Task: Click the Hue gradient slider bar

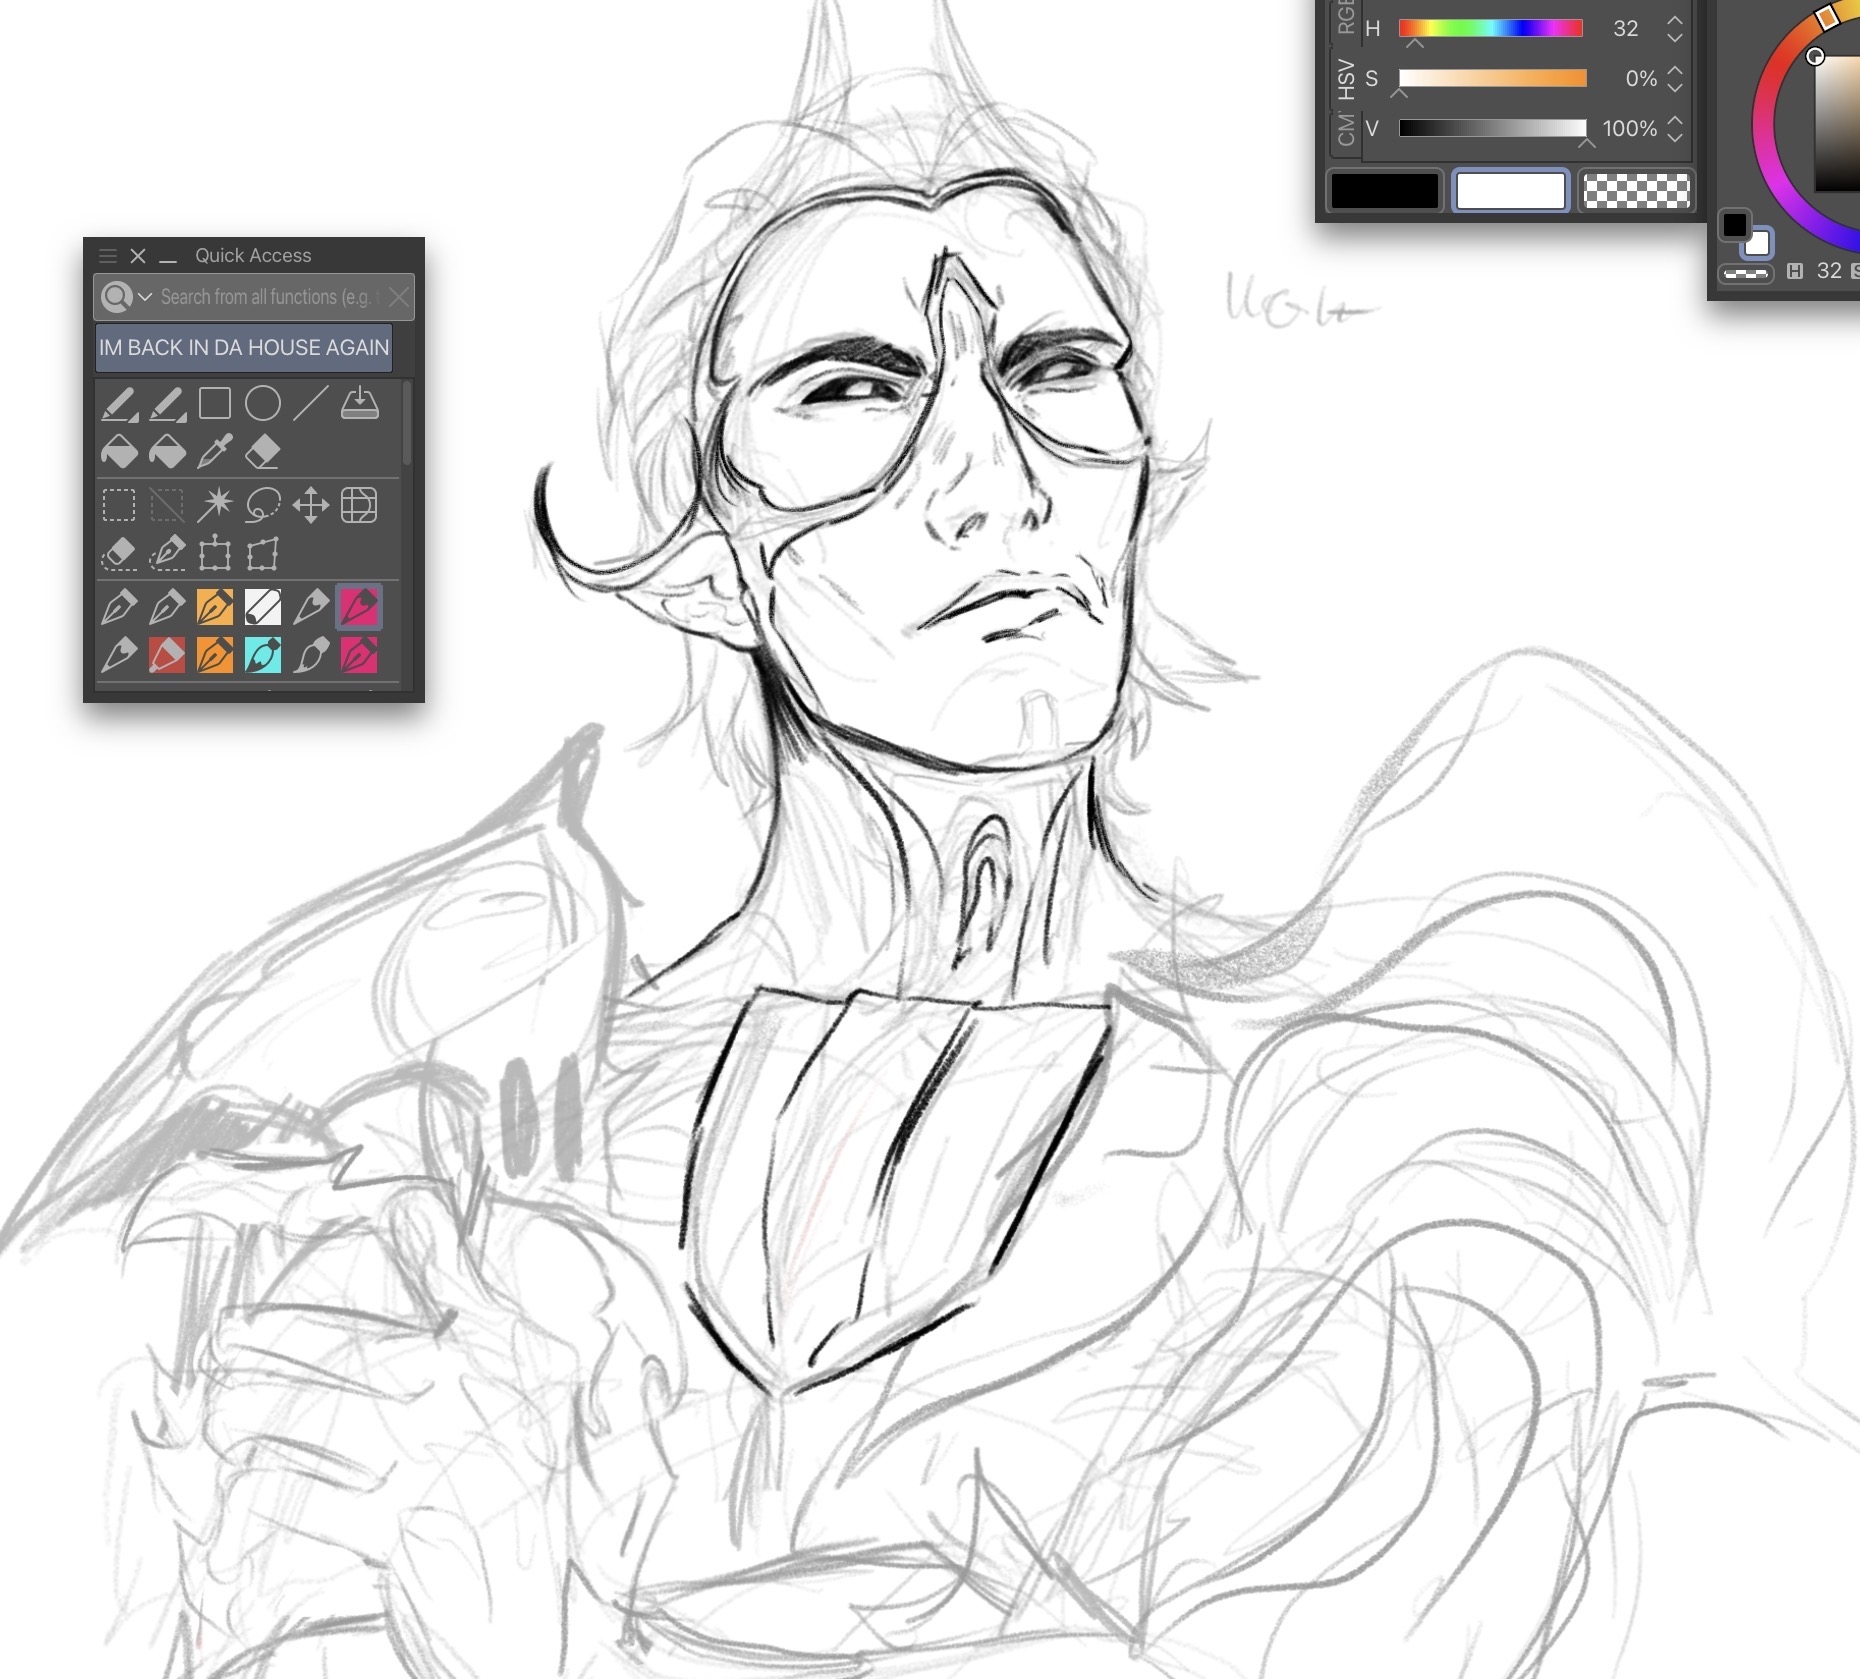Action: click(x=1490, y=28)
